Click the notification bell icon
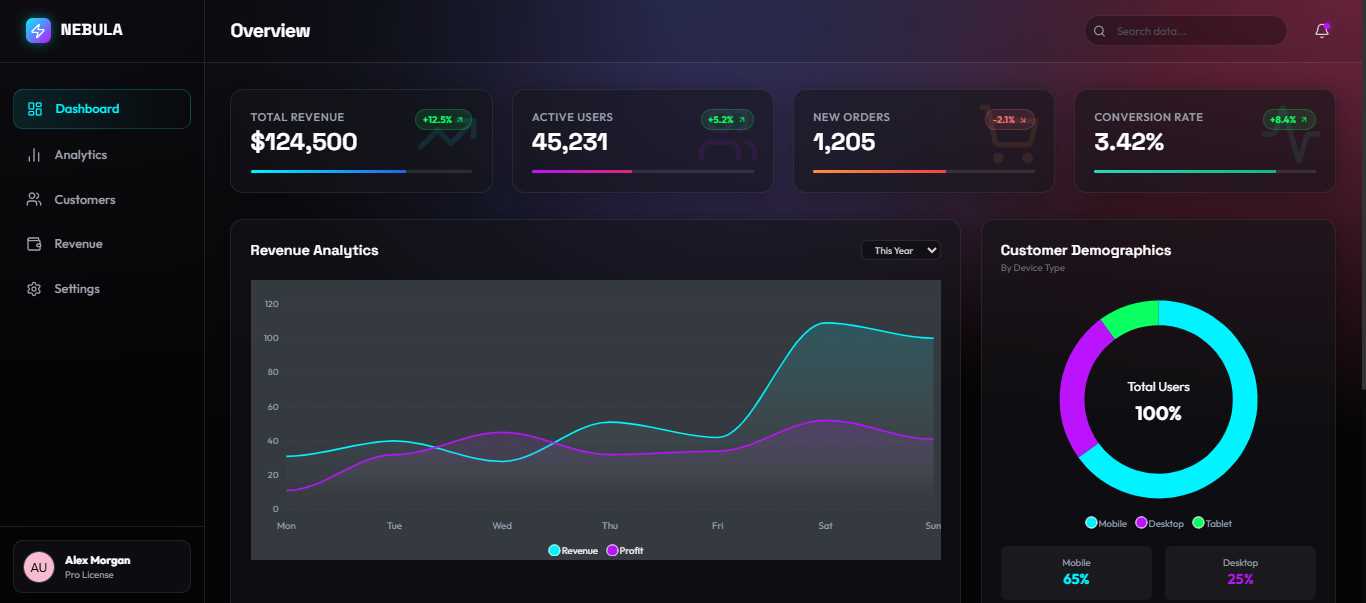Screen dimensions: 1366x603 coord(1321,31)
